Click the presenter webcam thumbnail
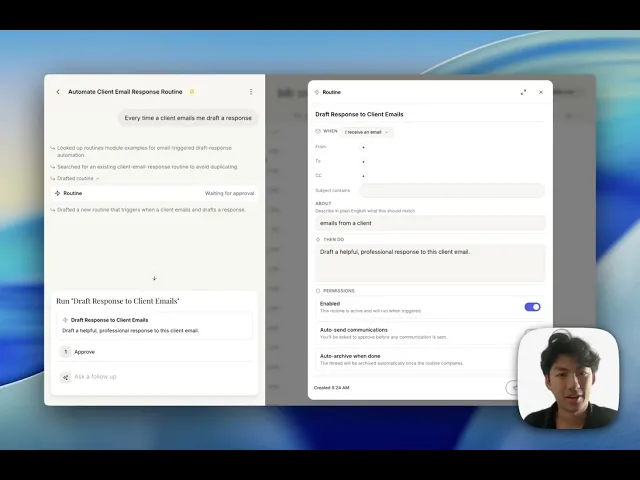The height and width of the screenshot is (480, 640). point(568,378)
